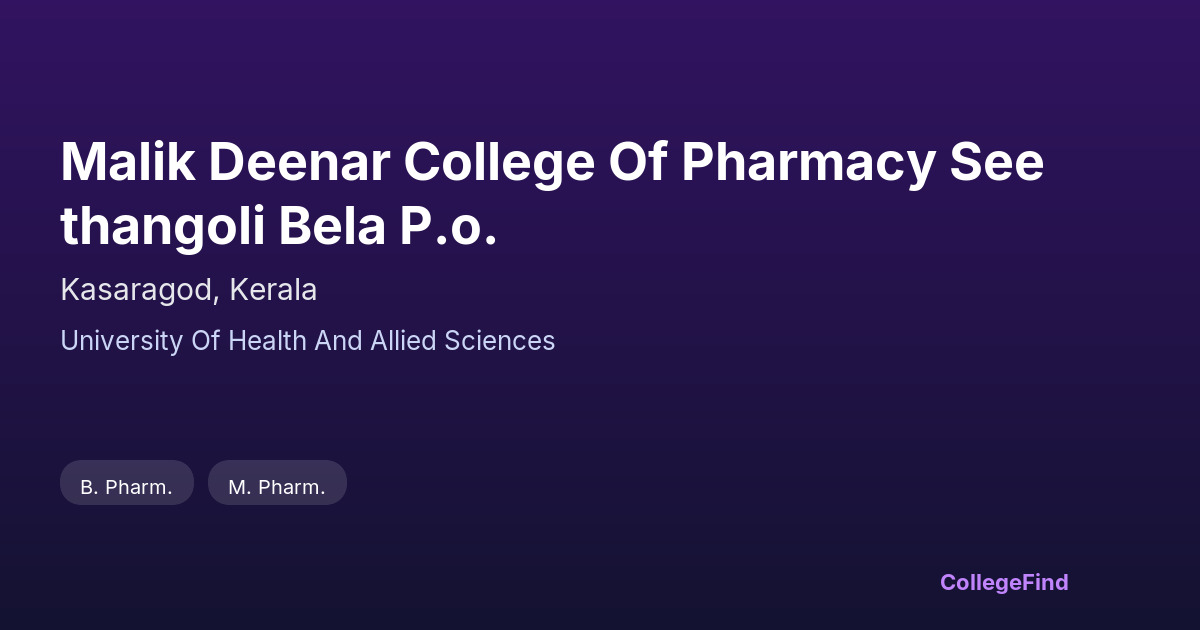Click the word thangoli in the heading
Screen dimensions: 1200x630
coord(162,226)
